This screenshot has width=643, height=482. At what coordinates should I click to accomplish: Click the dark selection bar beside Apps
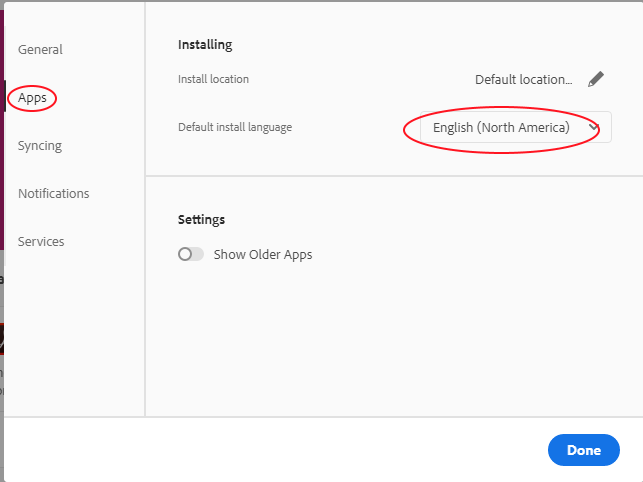5,96
